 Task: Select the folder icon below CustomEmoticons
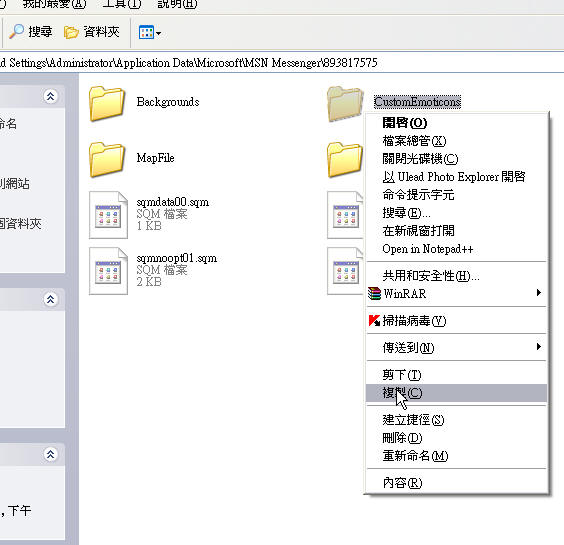345,159
